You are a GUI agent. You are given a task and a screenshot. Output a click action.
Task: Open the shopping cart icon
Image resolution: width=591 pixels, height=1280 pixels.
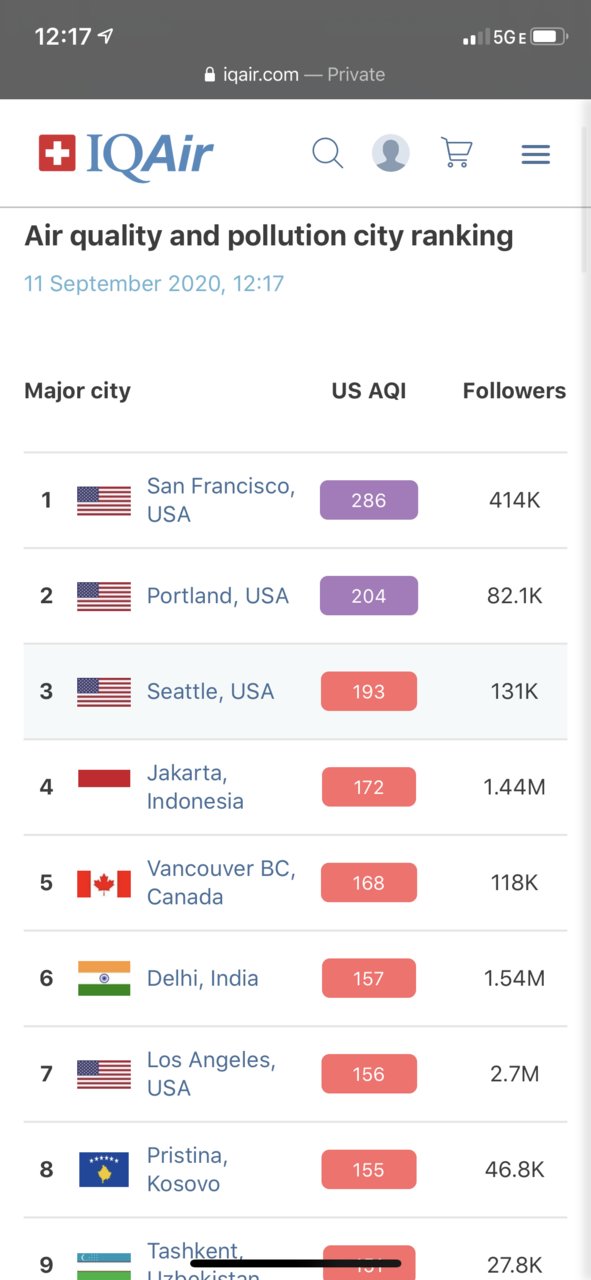(456, 153)
